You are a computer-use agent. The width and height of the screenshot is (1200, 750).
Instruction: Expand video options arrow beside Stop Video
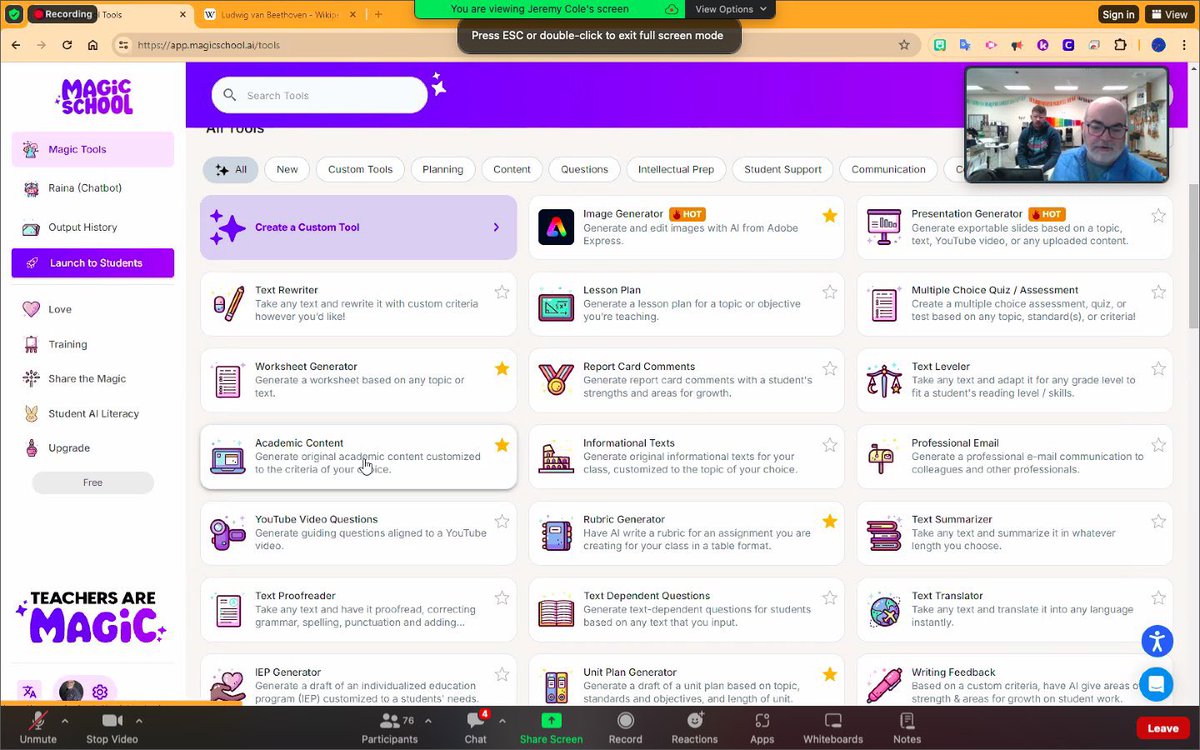point(140,720)
